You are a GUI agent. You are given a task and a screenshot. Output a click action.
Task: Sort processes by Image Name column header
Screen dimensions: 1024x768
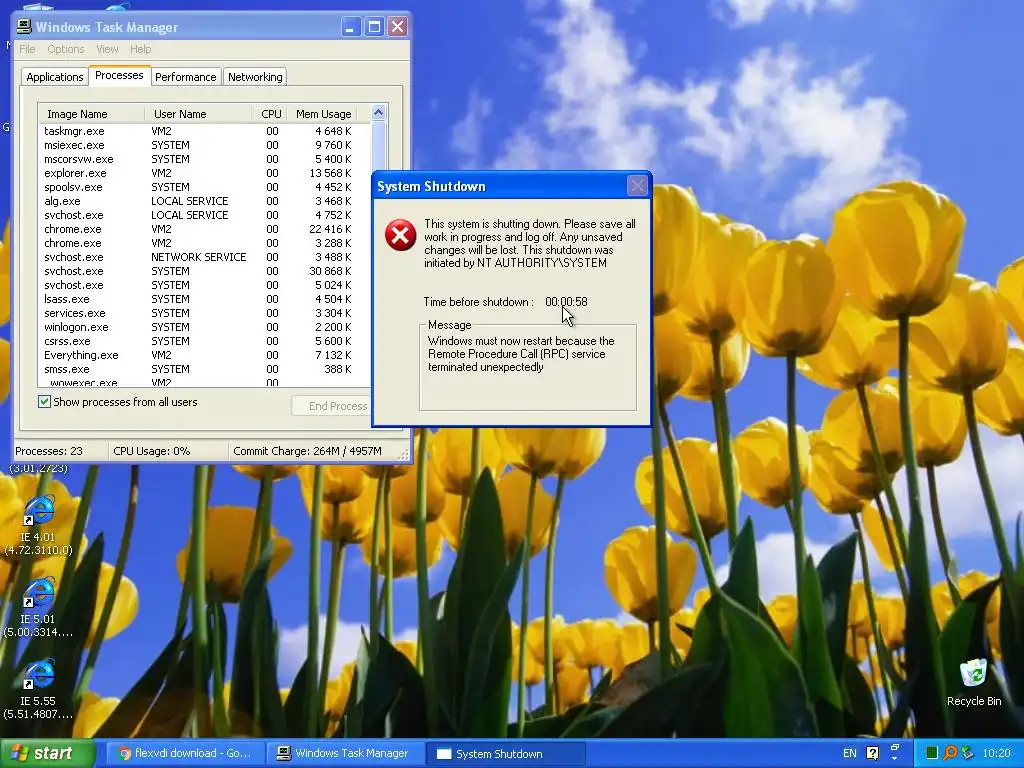click(x=91, y=114)
